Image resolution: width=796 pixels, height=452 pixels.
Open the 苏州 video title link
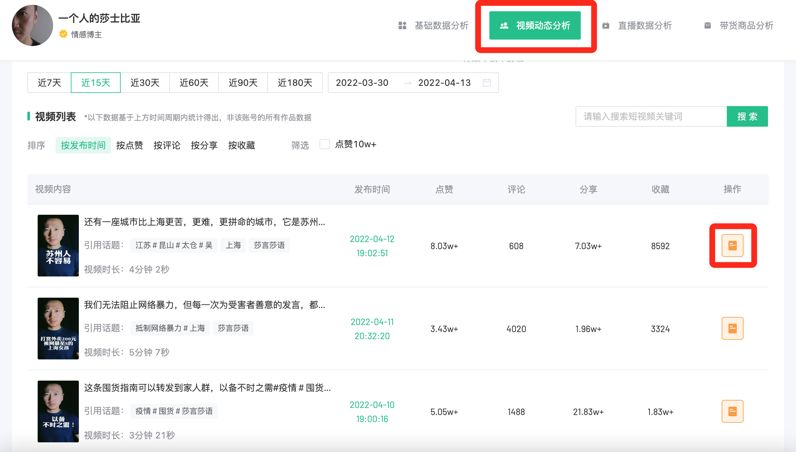[x=204, y=222]
